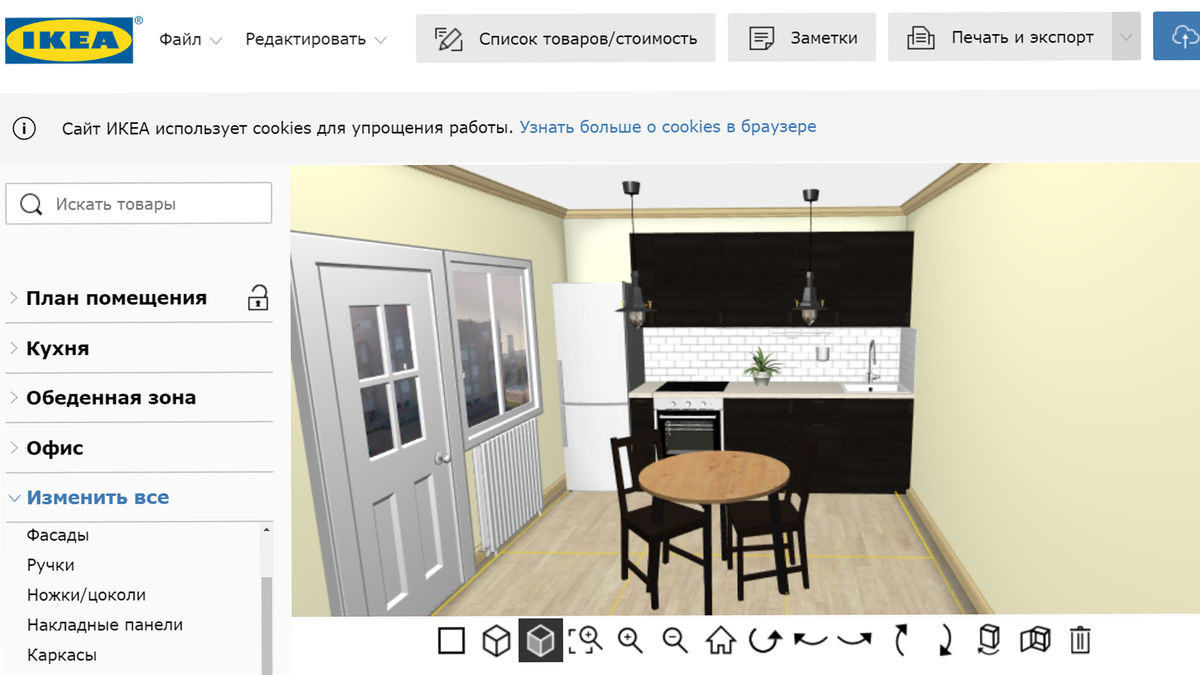The height and width of the screenshot is (675, 1200).
Task: Follow the Узнать больше о cookies в браузере link
Action: 668,127
